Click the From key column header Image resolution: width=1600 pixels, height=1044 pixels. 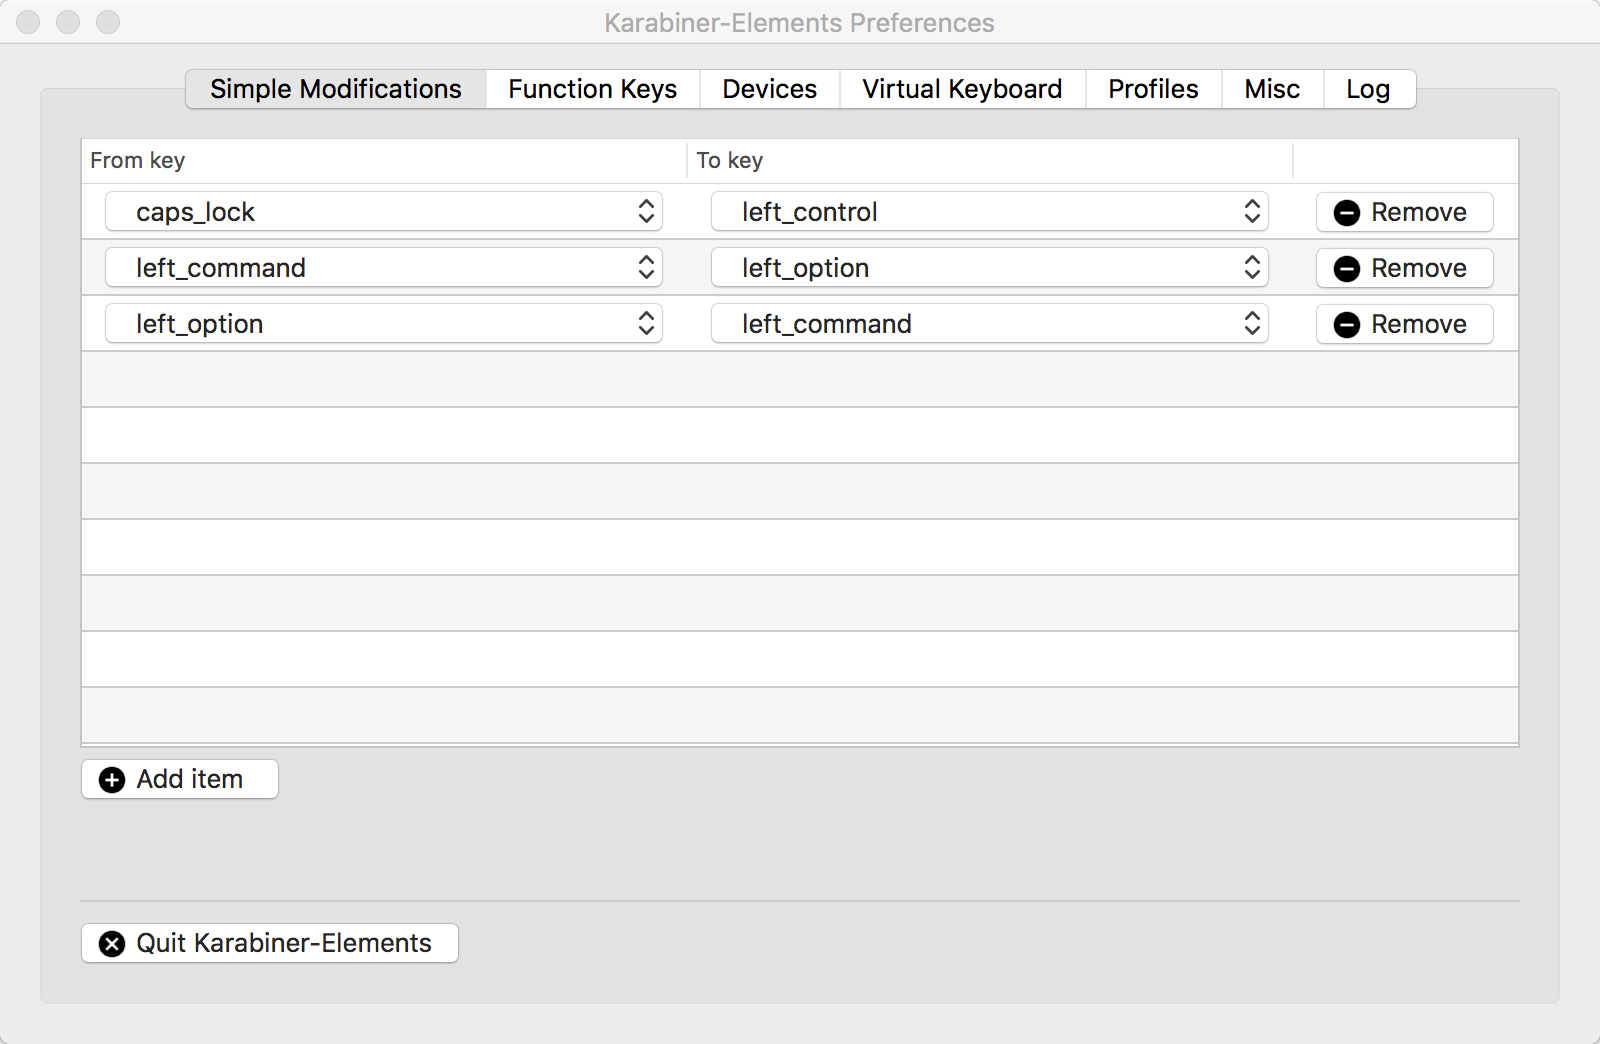384,161
